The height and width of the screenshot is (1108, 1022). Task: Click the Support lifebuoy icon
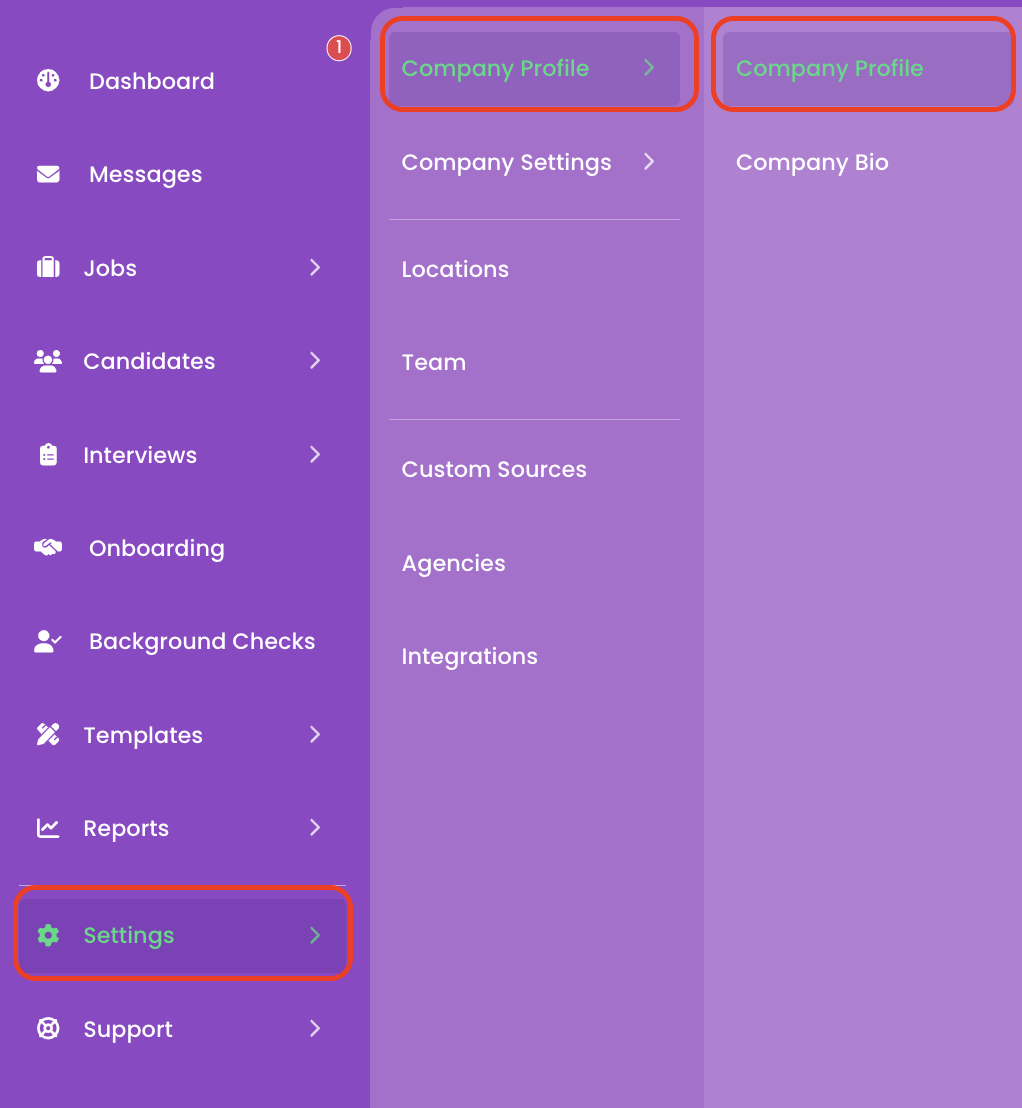coord(48,1028)
